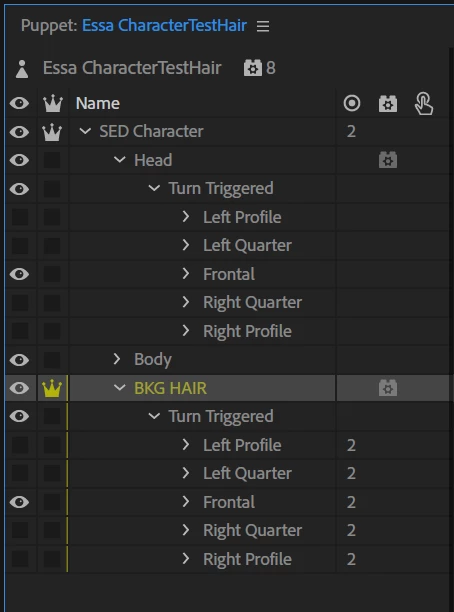The image size is (454, 612).
Task: Click the puppet figure icon beside Essa CharacterTestHair
Action: [x=22, y=69]
